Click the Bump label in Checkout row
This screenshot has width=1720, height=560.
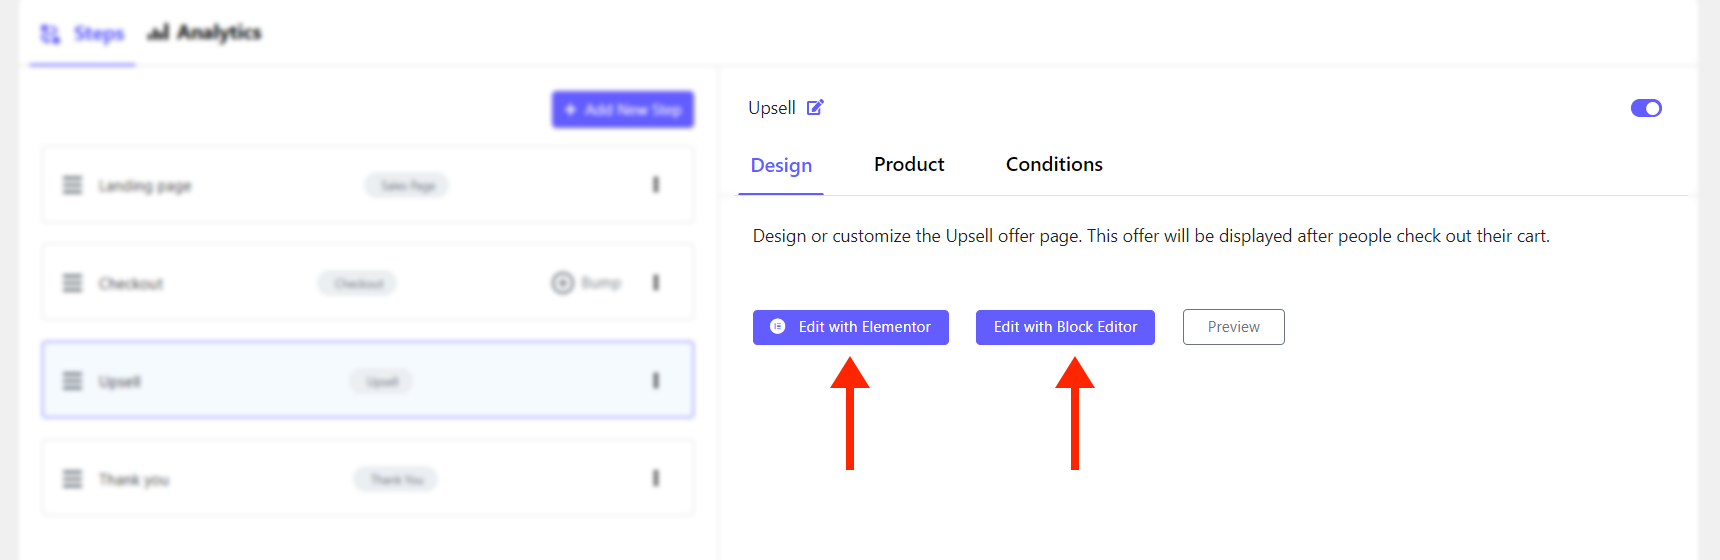pyautogui.click(x=601, y=283)
